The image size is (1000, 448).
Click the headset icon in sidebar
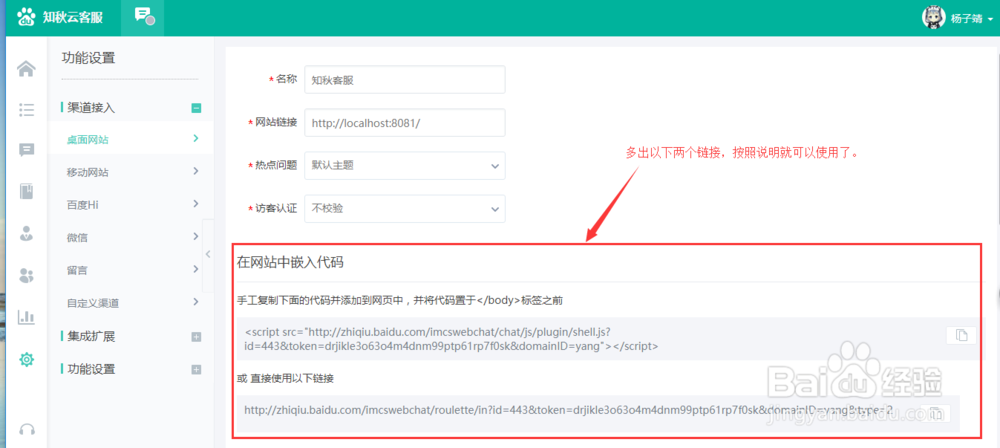26,429
